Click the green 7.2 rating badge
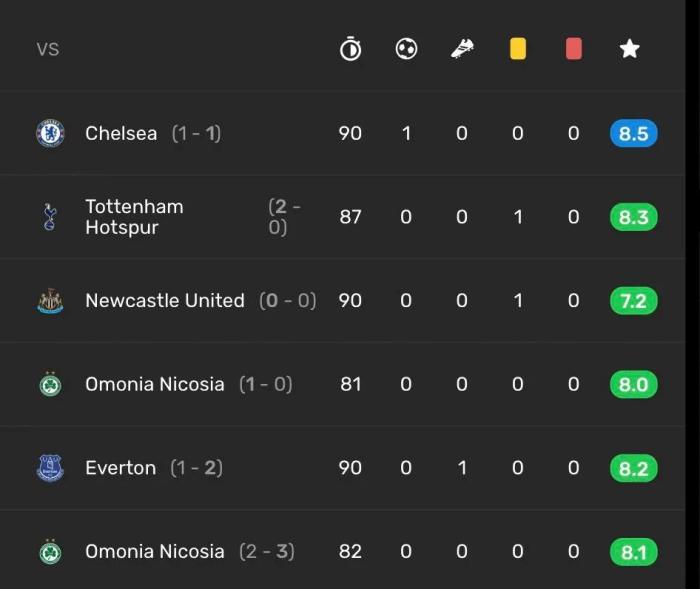 633,301
